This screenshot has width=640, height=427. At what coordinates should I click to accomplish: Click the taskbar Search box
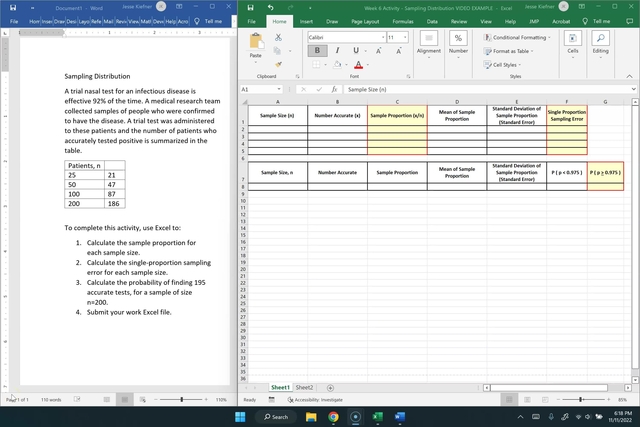pos(276,417)
